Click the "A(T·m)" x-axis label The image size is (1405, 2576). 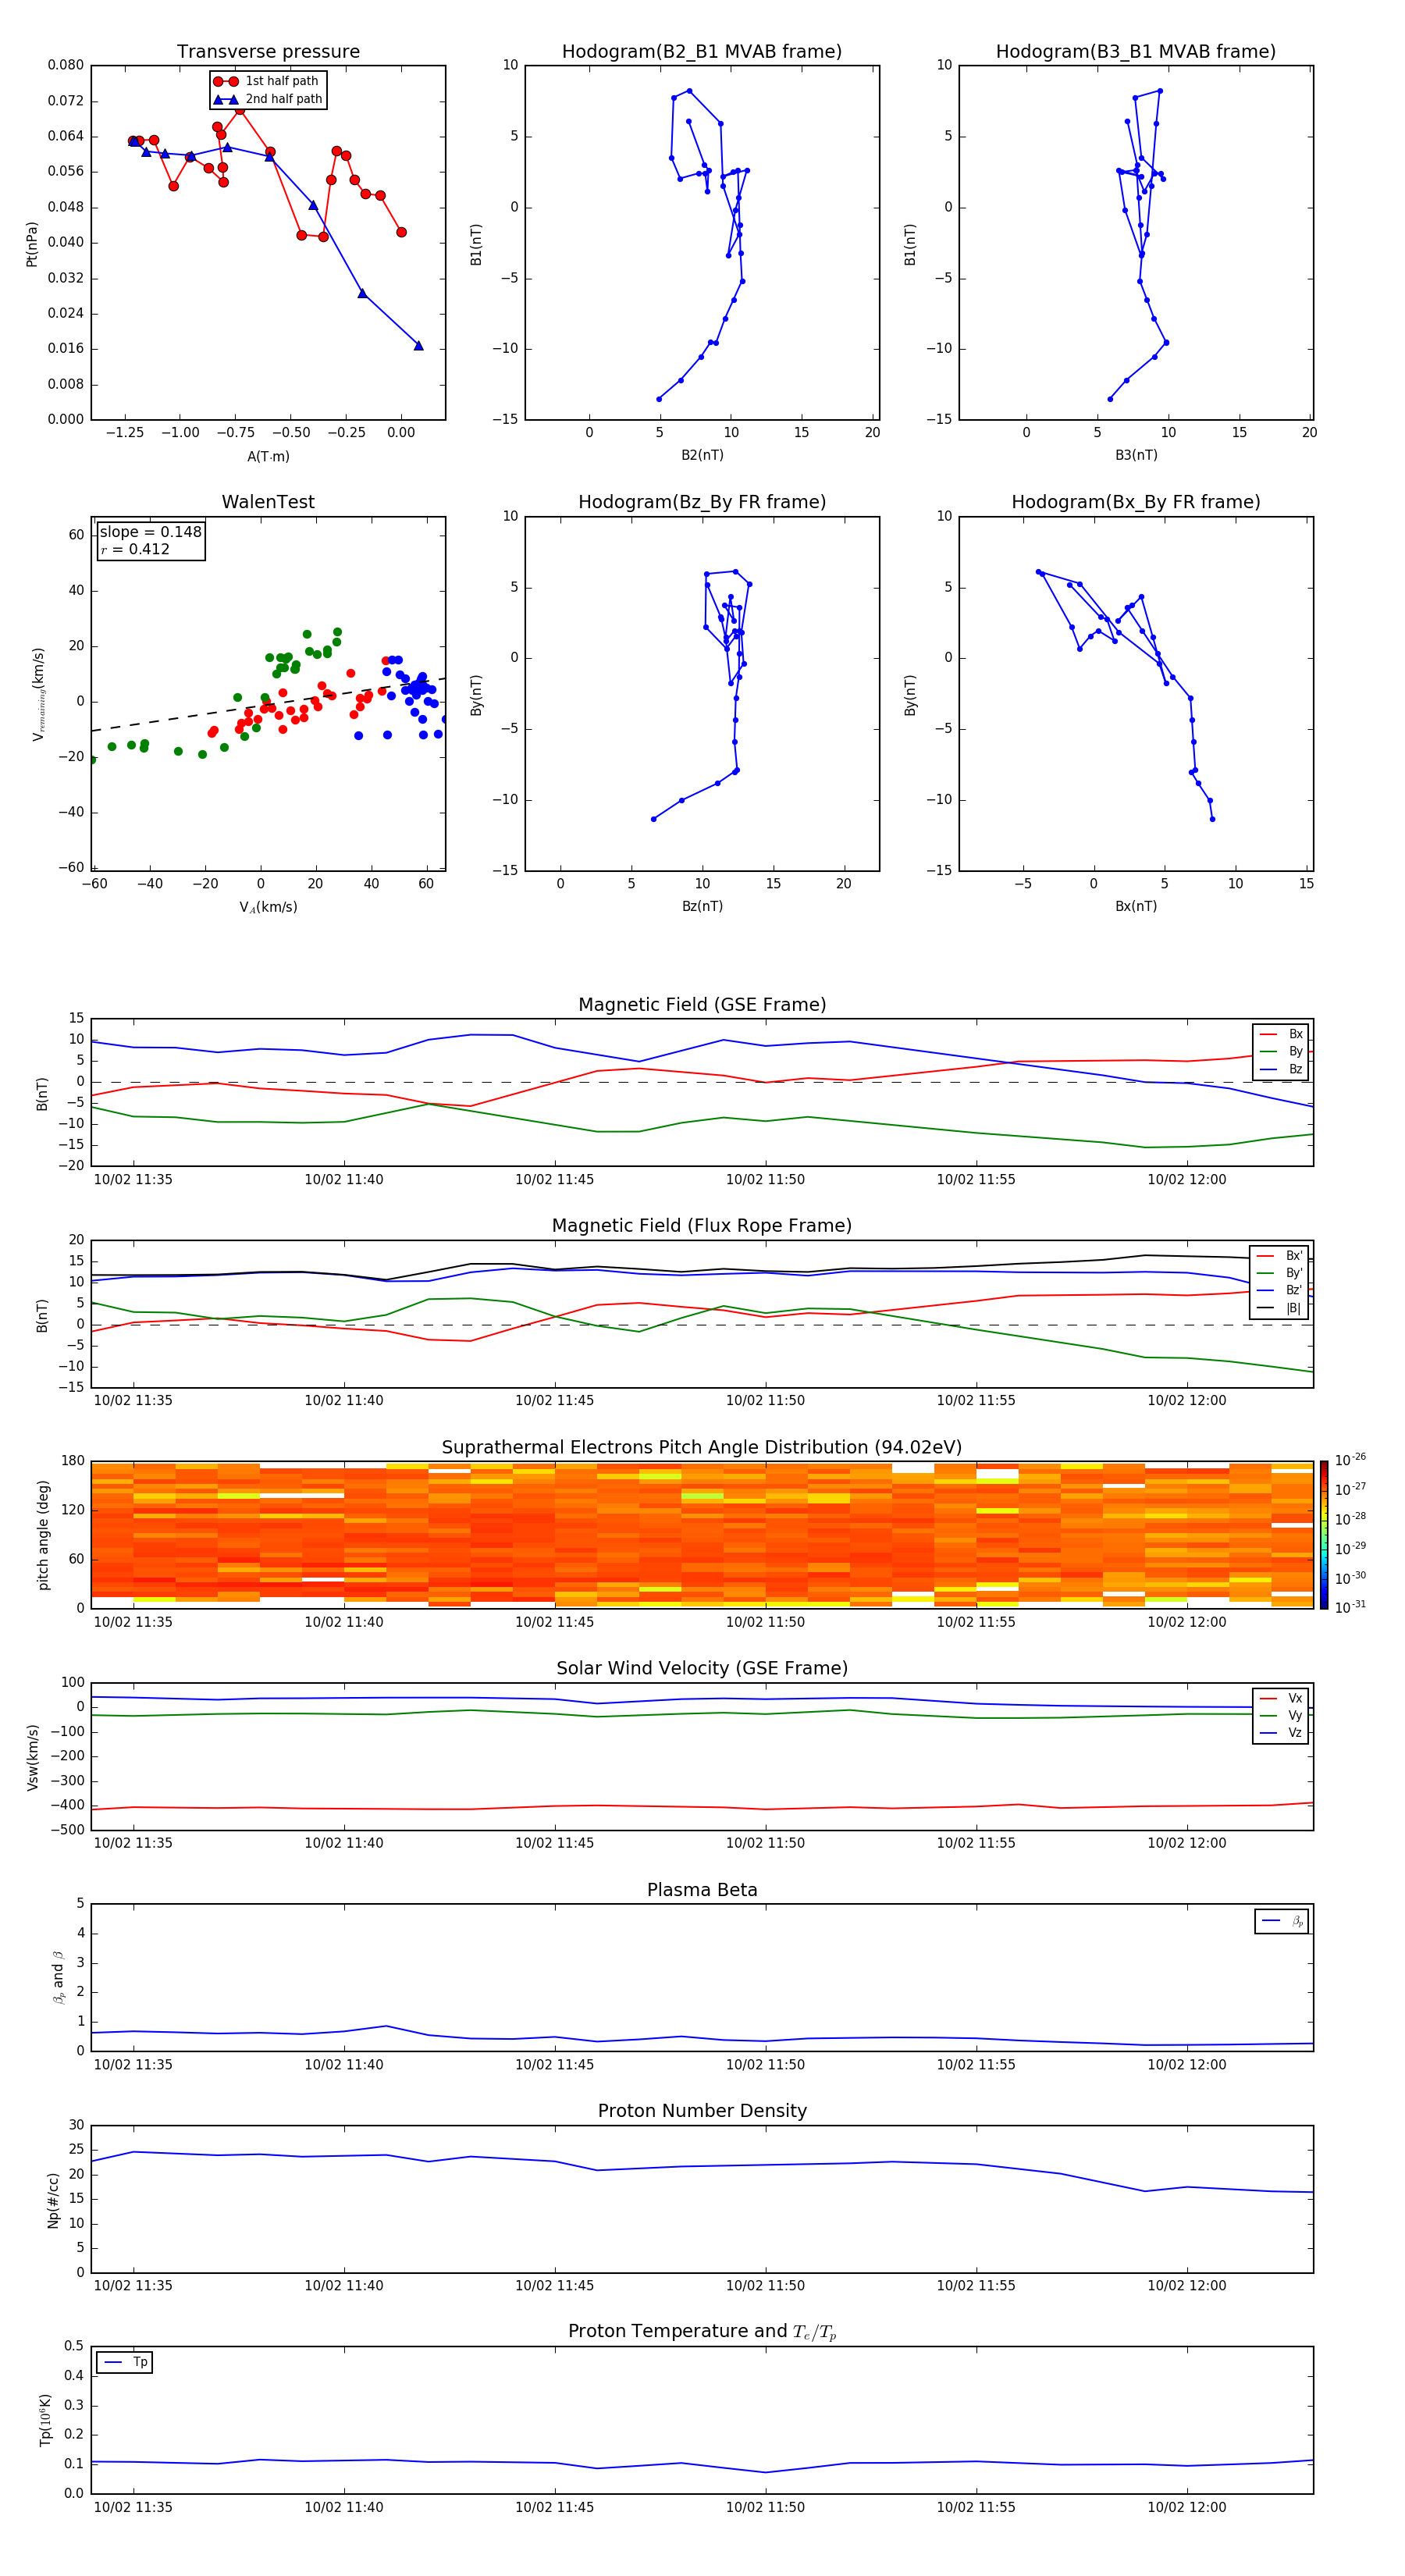coord(268,456)
